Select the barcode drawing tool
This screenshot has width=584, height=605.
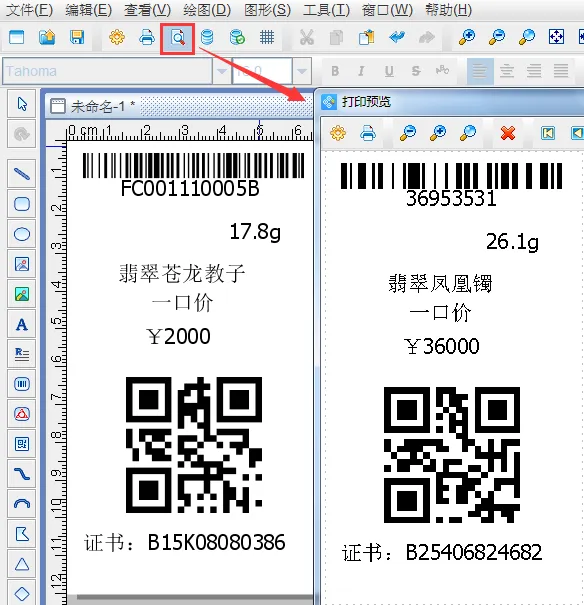point(22,384)
